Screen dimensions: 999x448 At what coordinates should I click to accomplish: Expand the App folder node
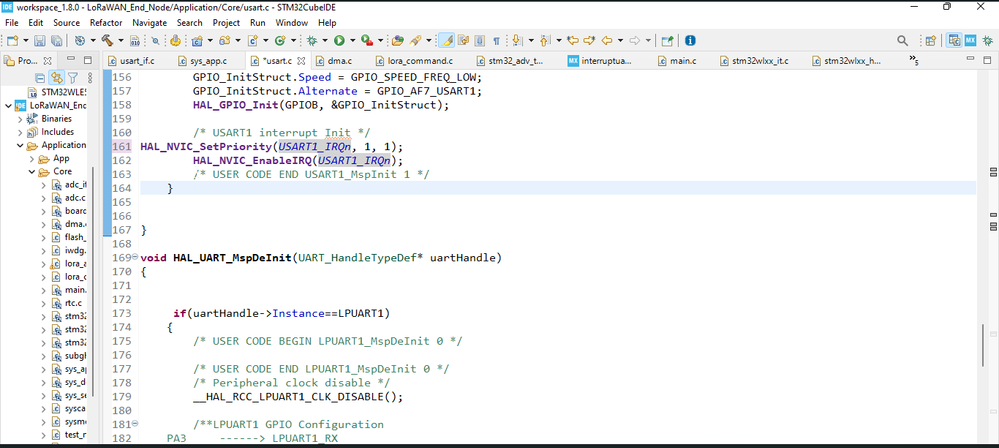pyautogui.click(x=31, y=159)
